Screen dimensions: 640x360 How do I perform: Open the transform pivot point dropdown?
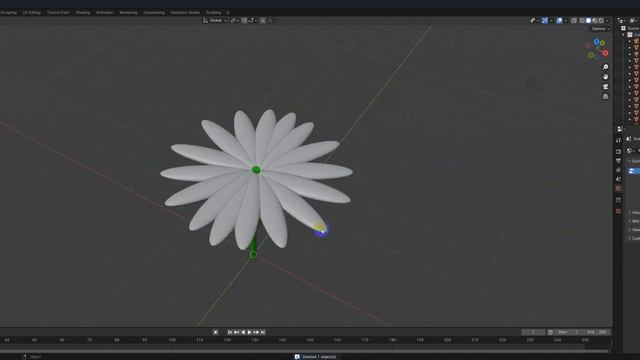pos(234,20)
